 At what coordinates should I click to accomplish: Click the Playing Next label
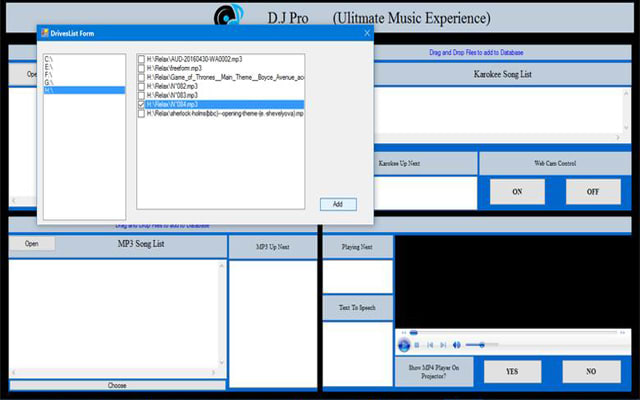(x=357, y=247)
